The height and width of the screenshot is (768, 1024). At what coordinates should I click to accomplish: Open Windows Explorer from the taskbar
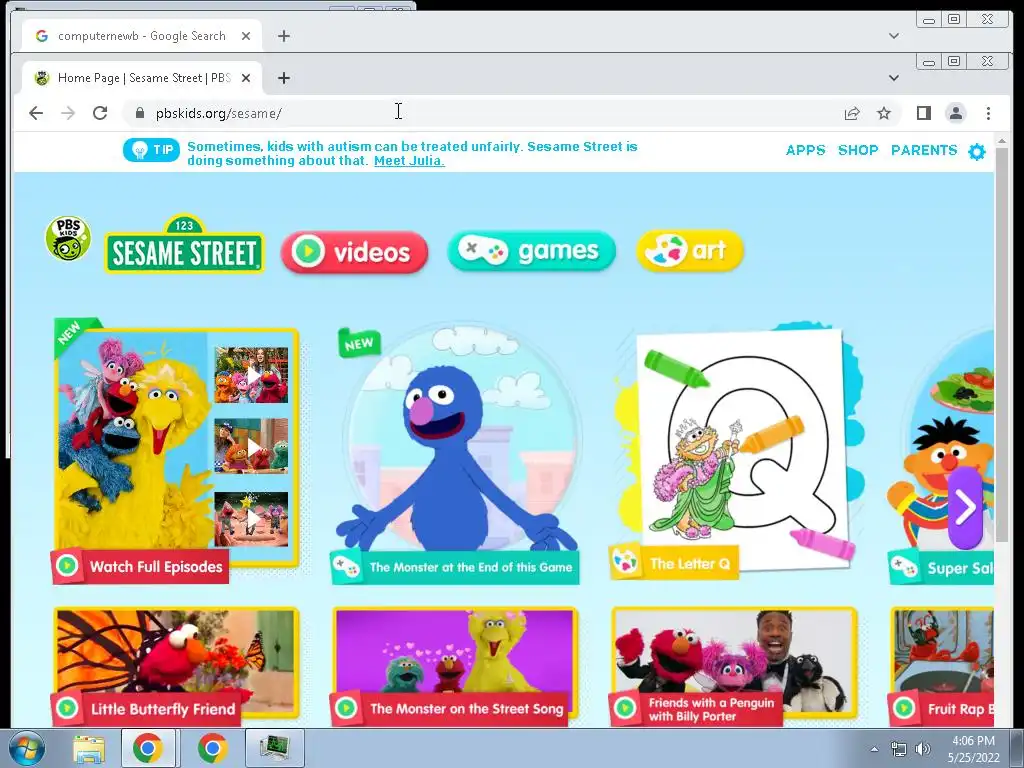[x=88, y=748]
